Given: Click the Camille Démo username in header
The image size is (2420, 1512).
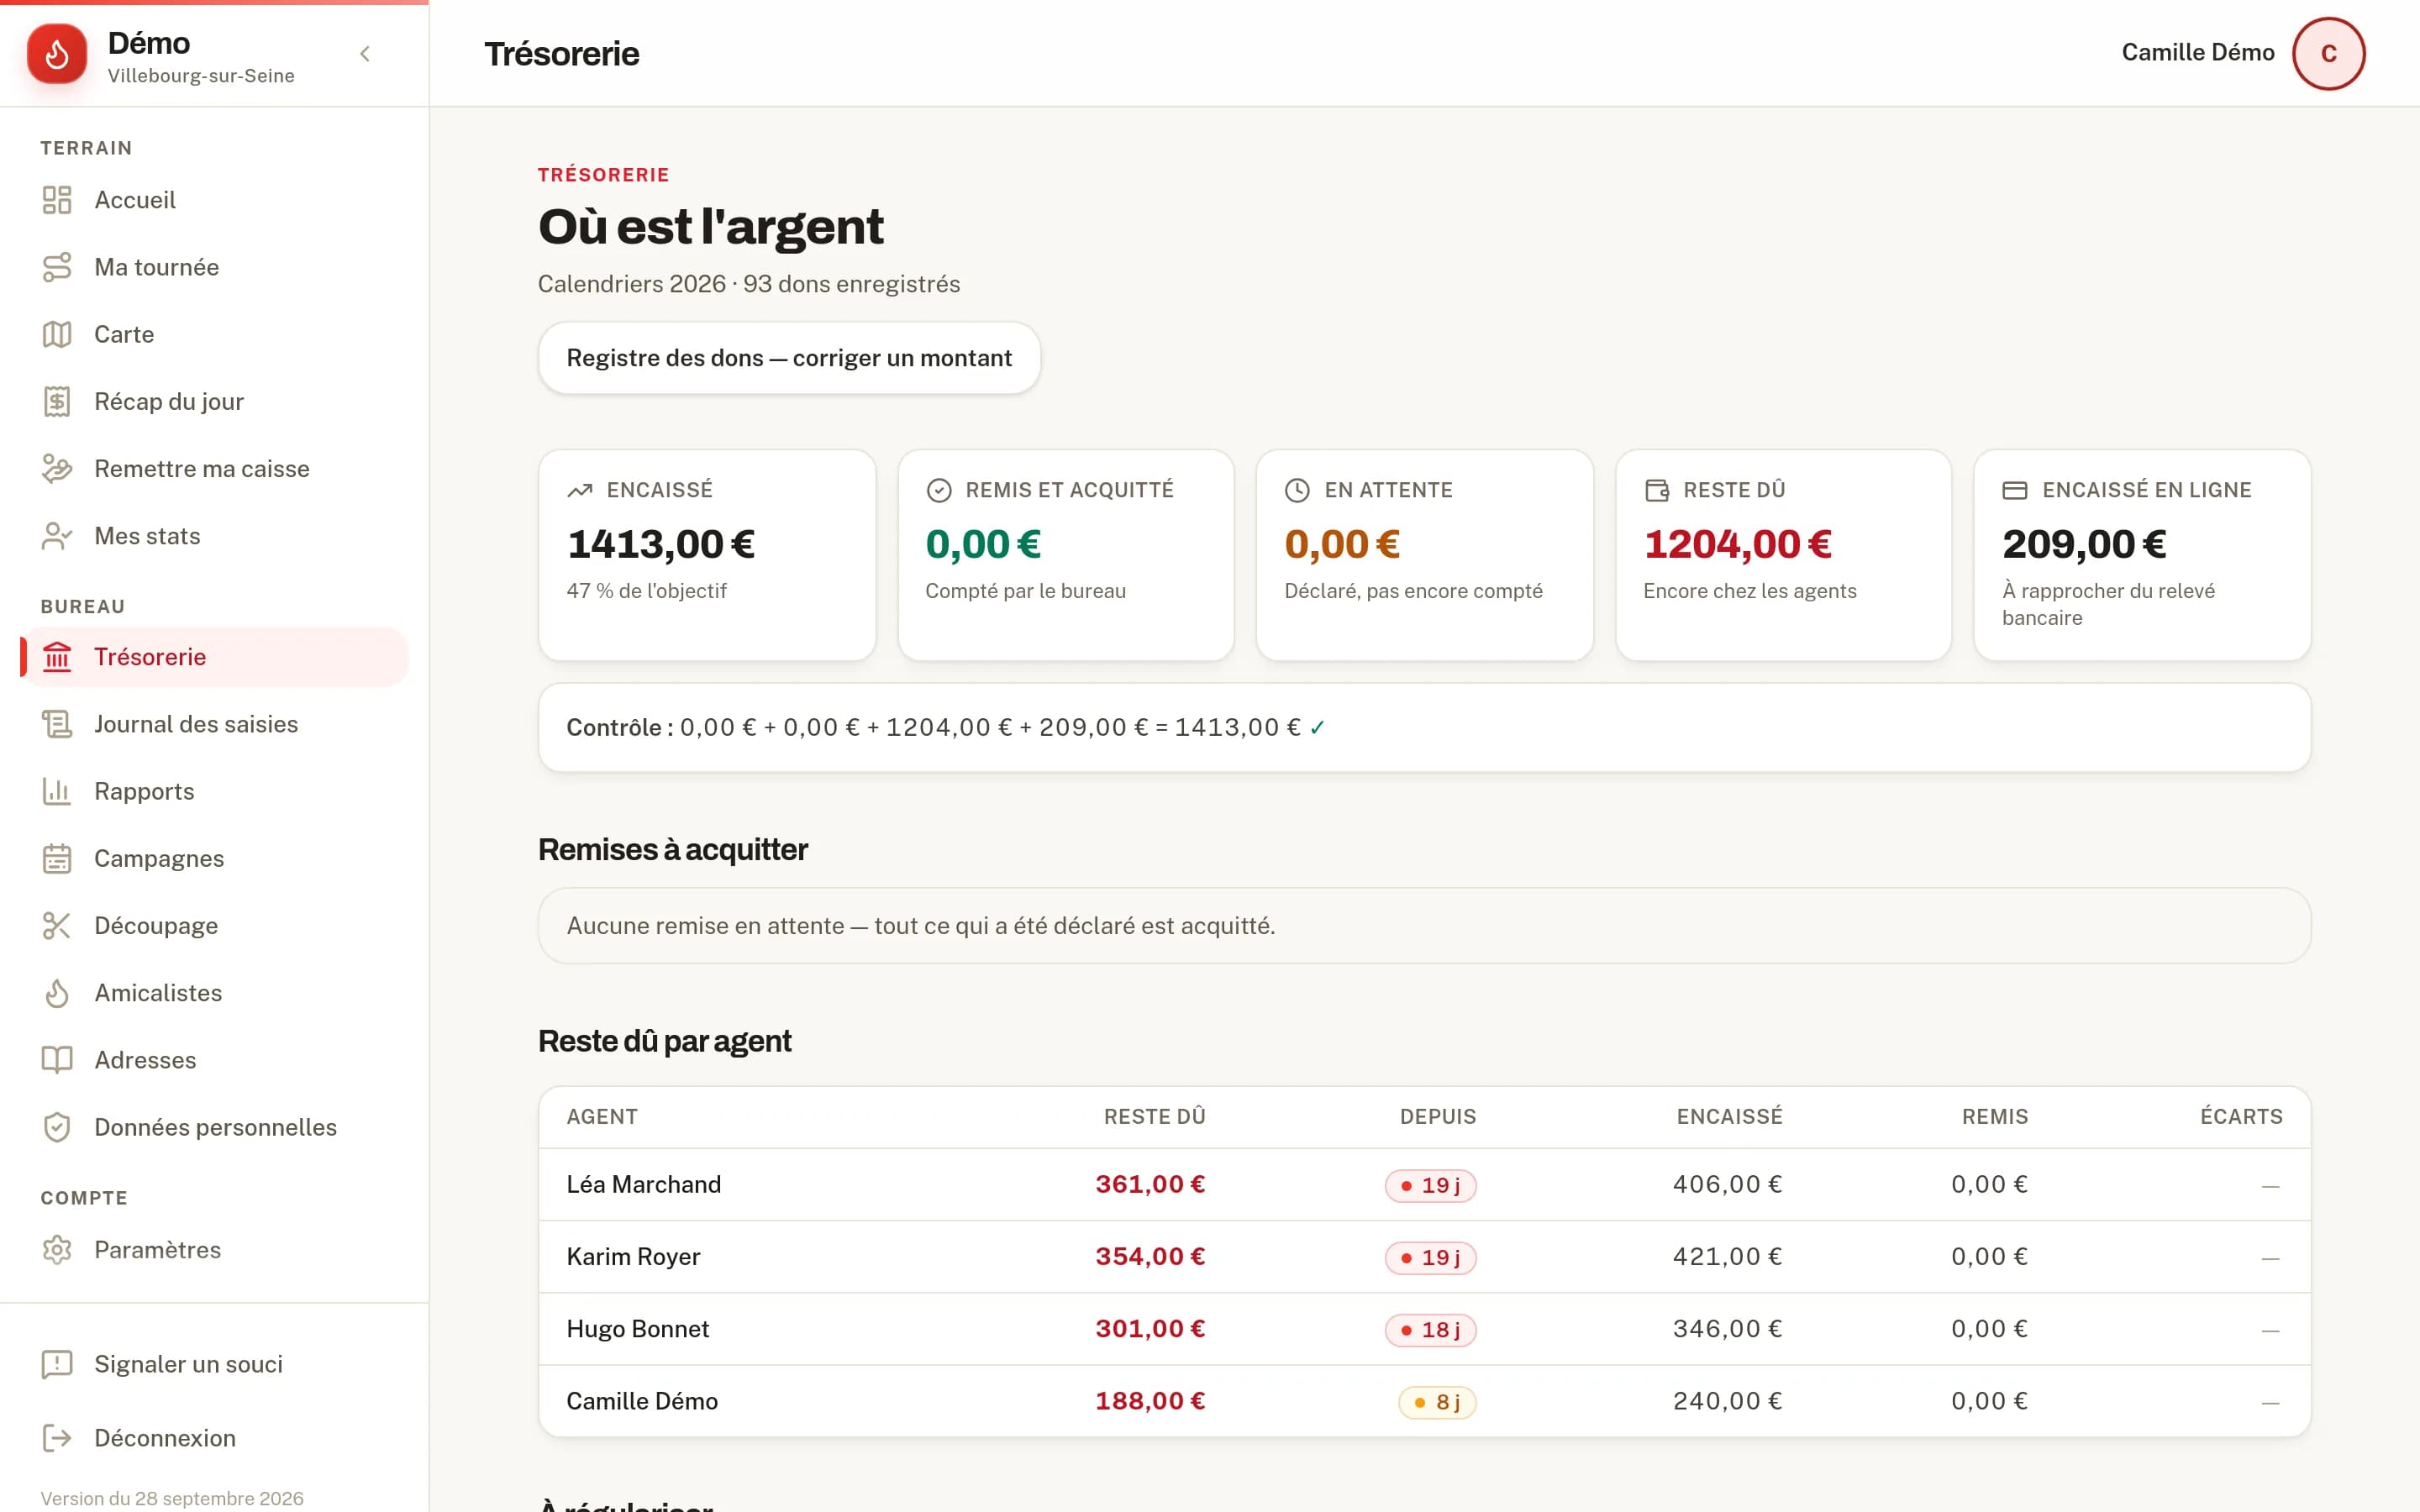Looking at the screenshot, I should point(2197,53).
